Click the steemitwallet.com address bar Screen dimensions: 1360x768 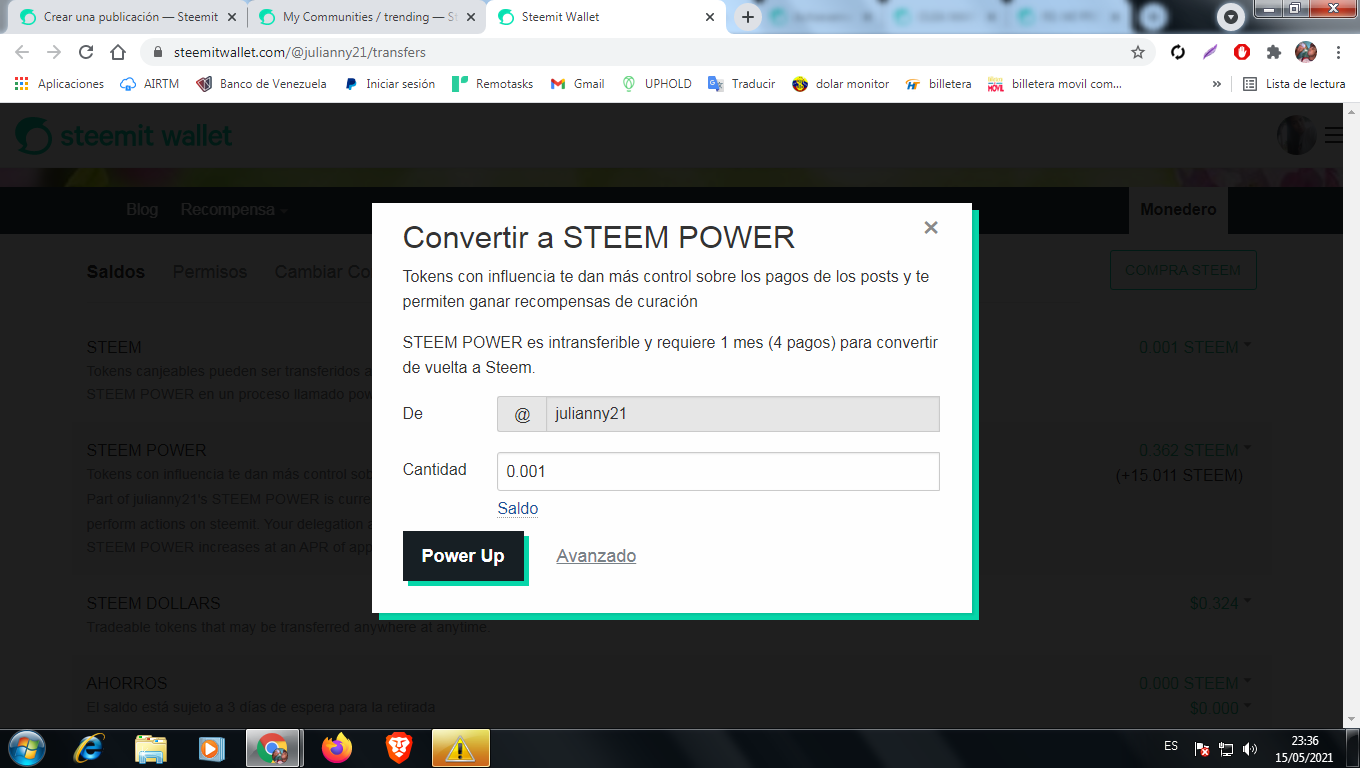coord(640,52)
